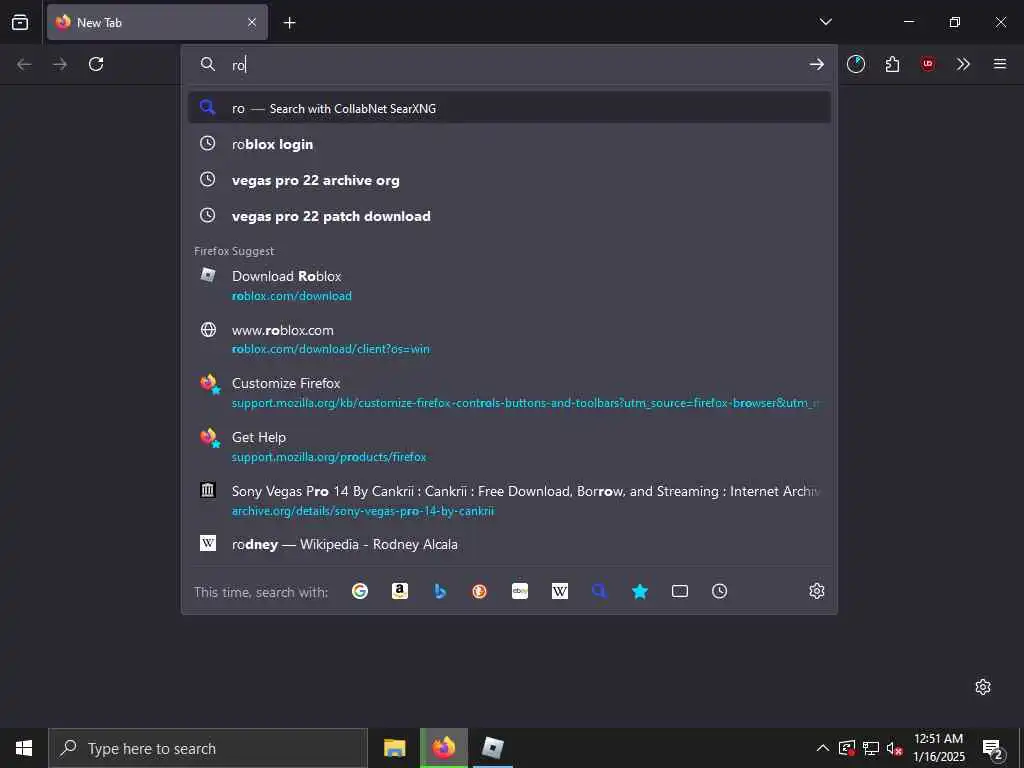Image resolution: width=1024 pixels, height=768 pixels.
Task: Open the Firefox View button in tab bar
Action: click(20, 22)
